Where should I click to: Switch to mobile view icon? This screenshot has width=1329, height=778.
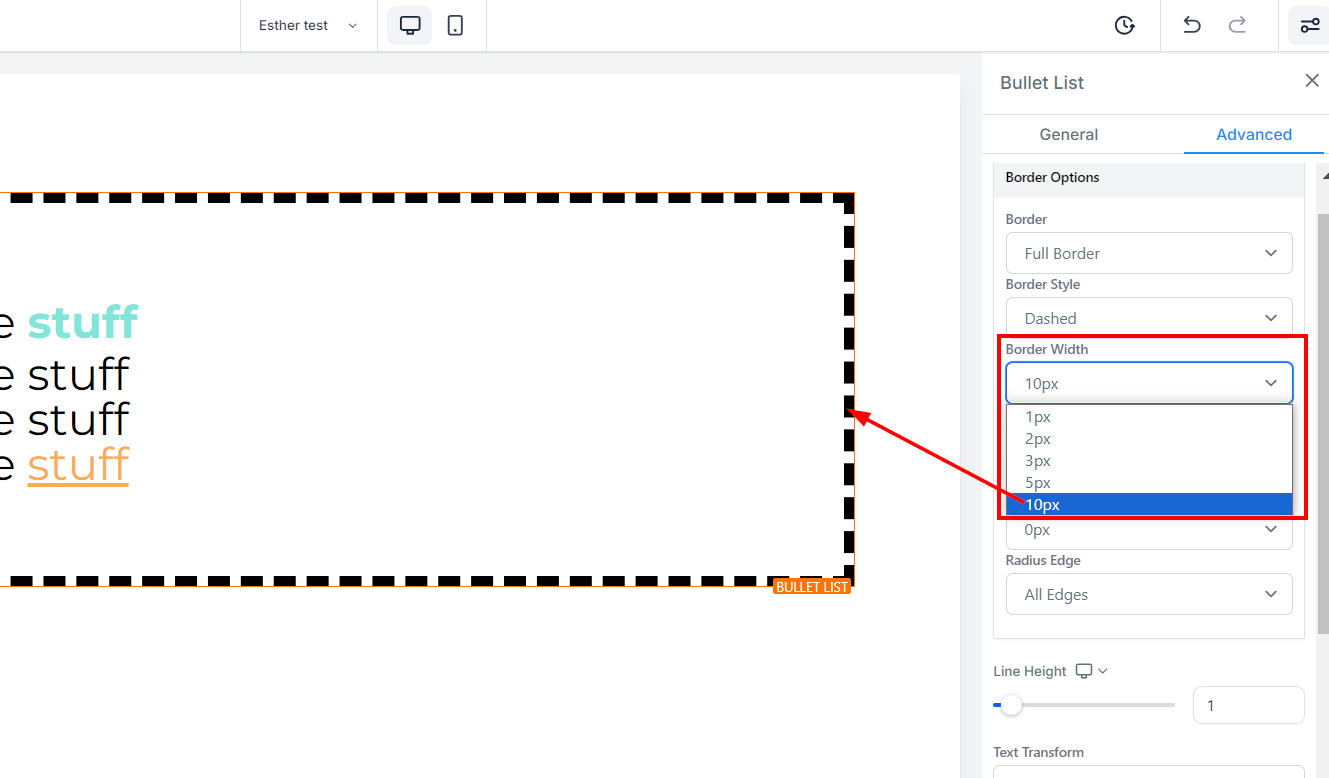(455, 26)
